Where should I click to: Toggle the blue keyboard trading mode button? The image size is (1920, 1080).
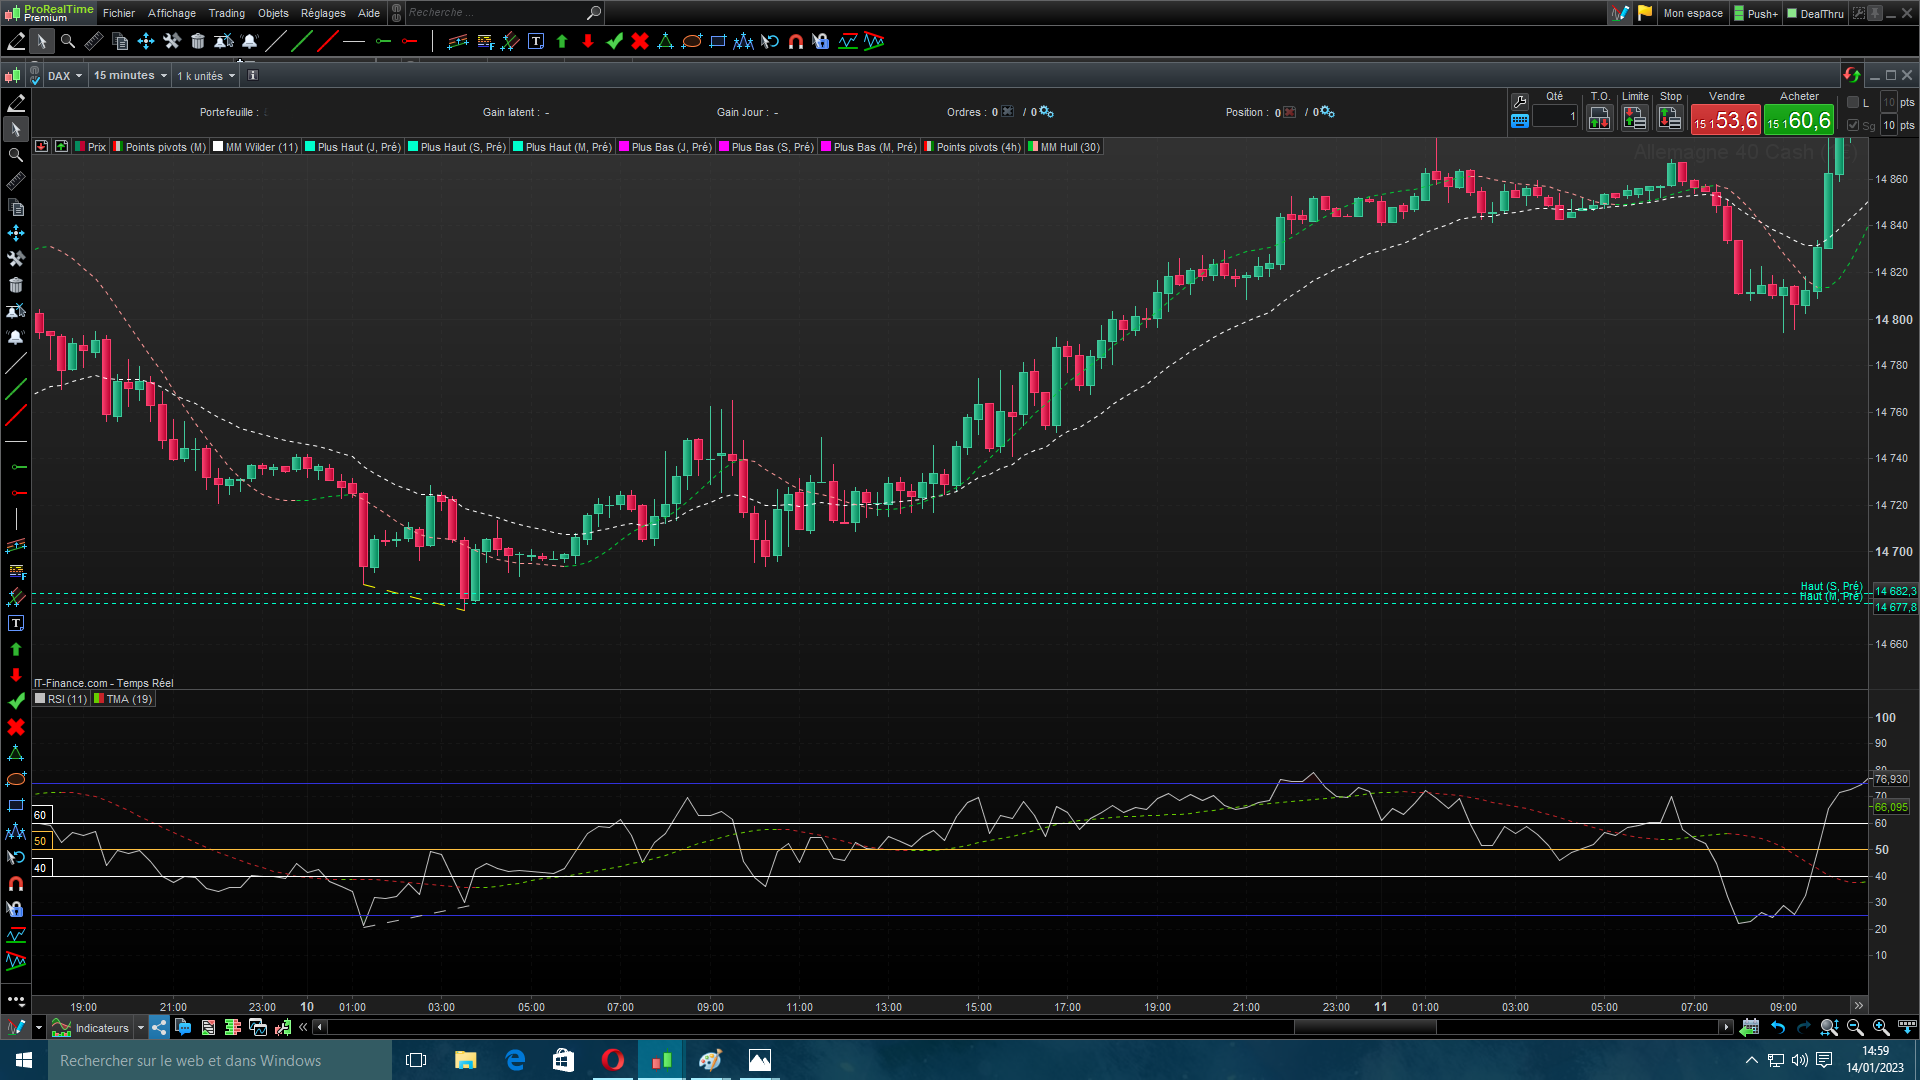tap(1520, 121)
